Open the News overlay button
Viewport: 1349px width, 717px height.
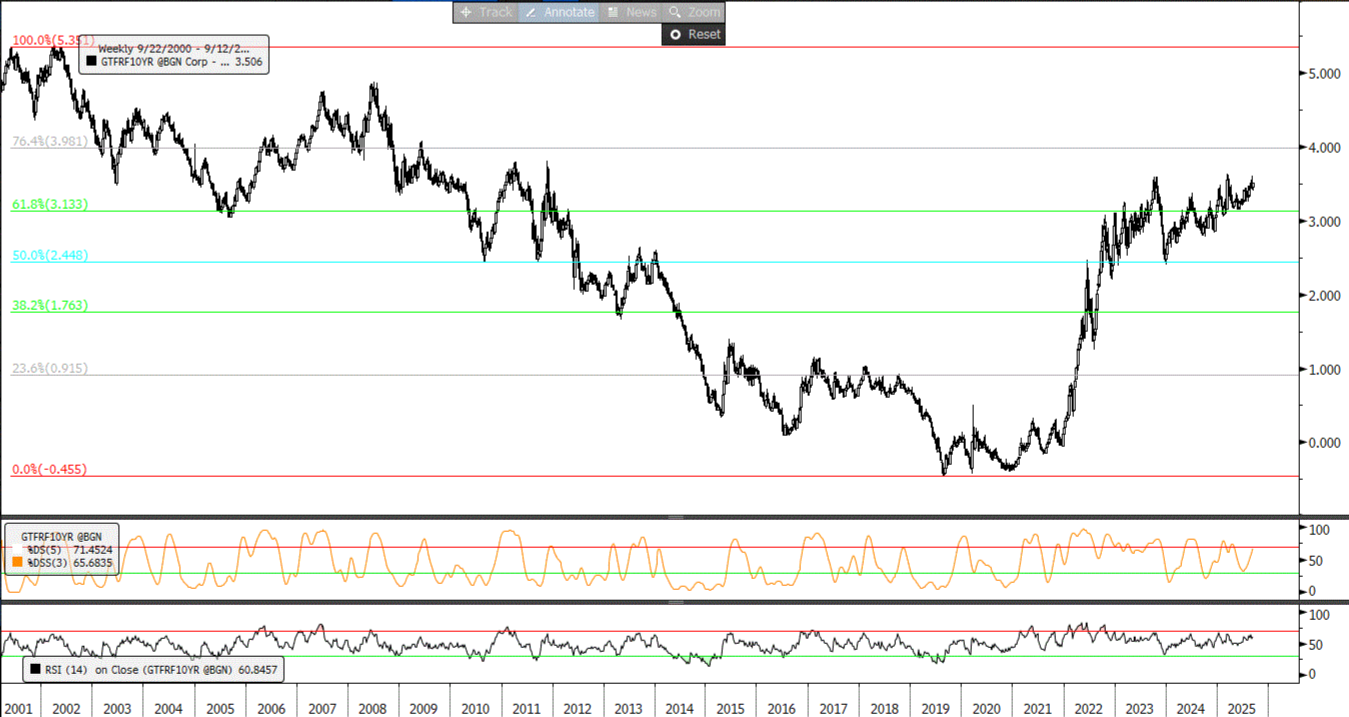632,12
